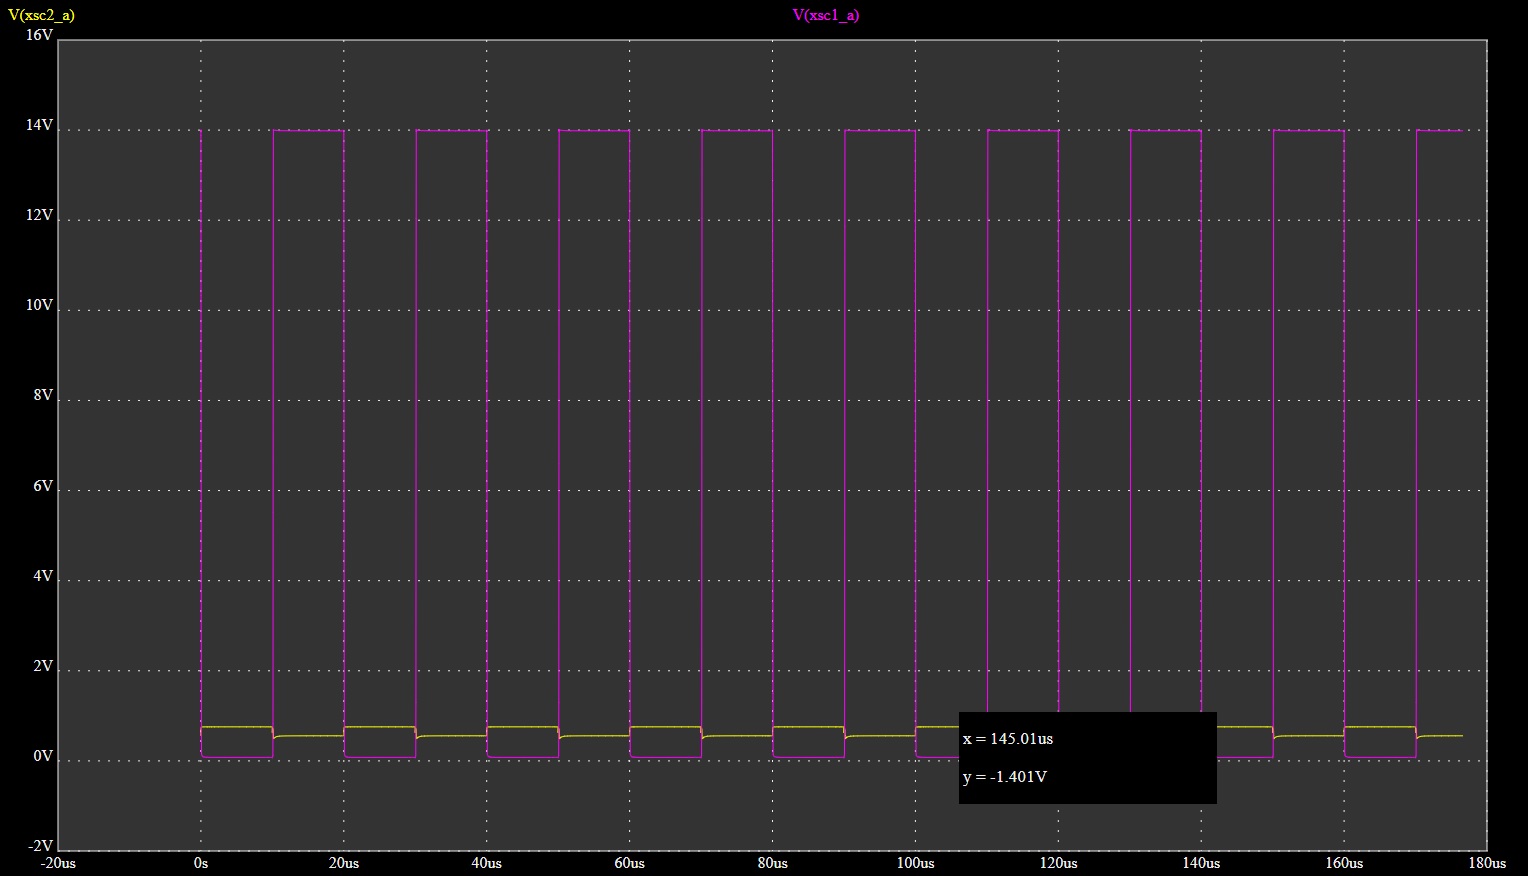The width and height of the screenshot is (1528, 876).
Task: Click the 0s time axis label
Action: click(x=201, y=863)
